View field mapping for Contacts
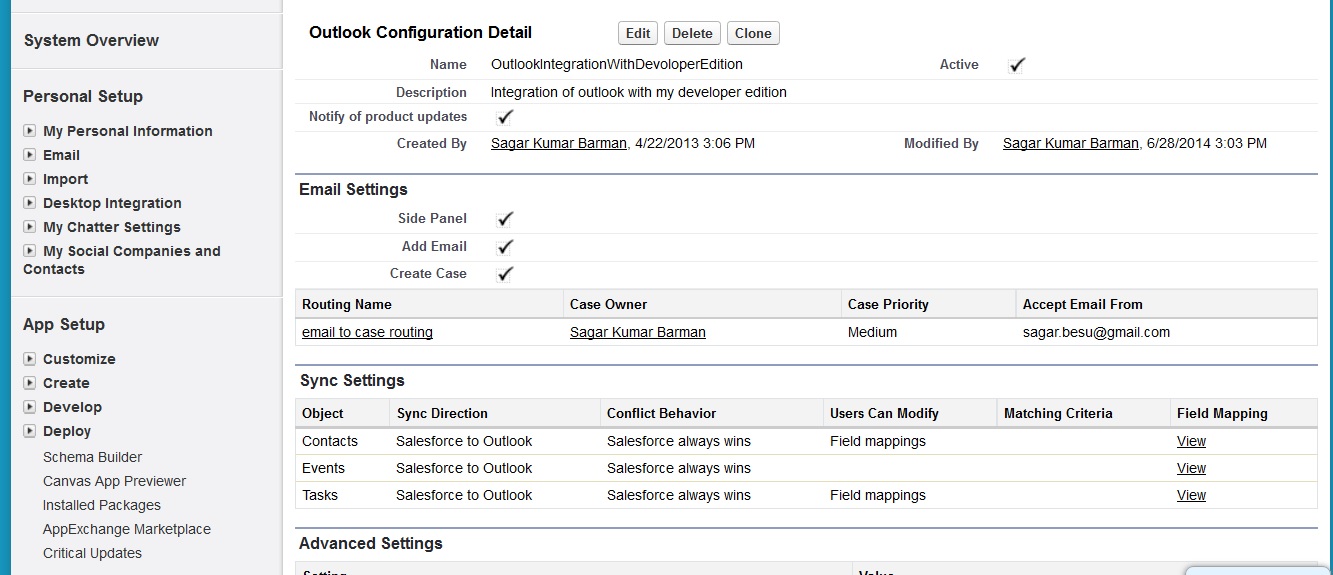The width and height of the screenshot is (1333, 575). (1191, 441)
